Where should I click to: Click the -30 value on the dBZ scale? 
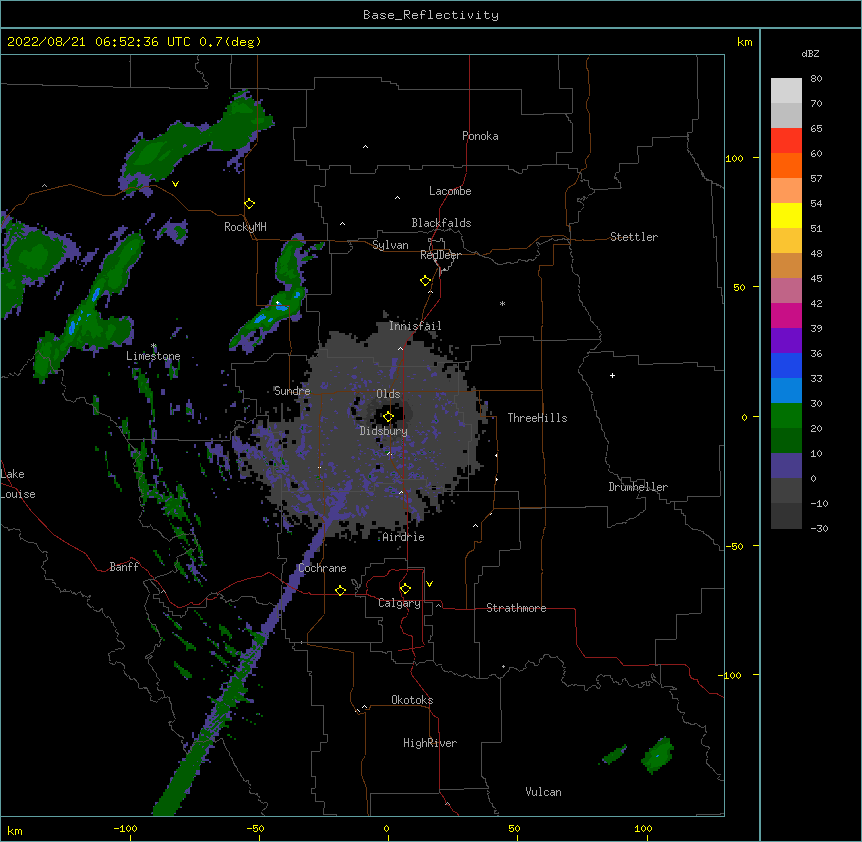point(819,528)
